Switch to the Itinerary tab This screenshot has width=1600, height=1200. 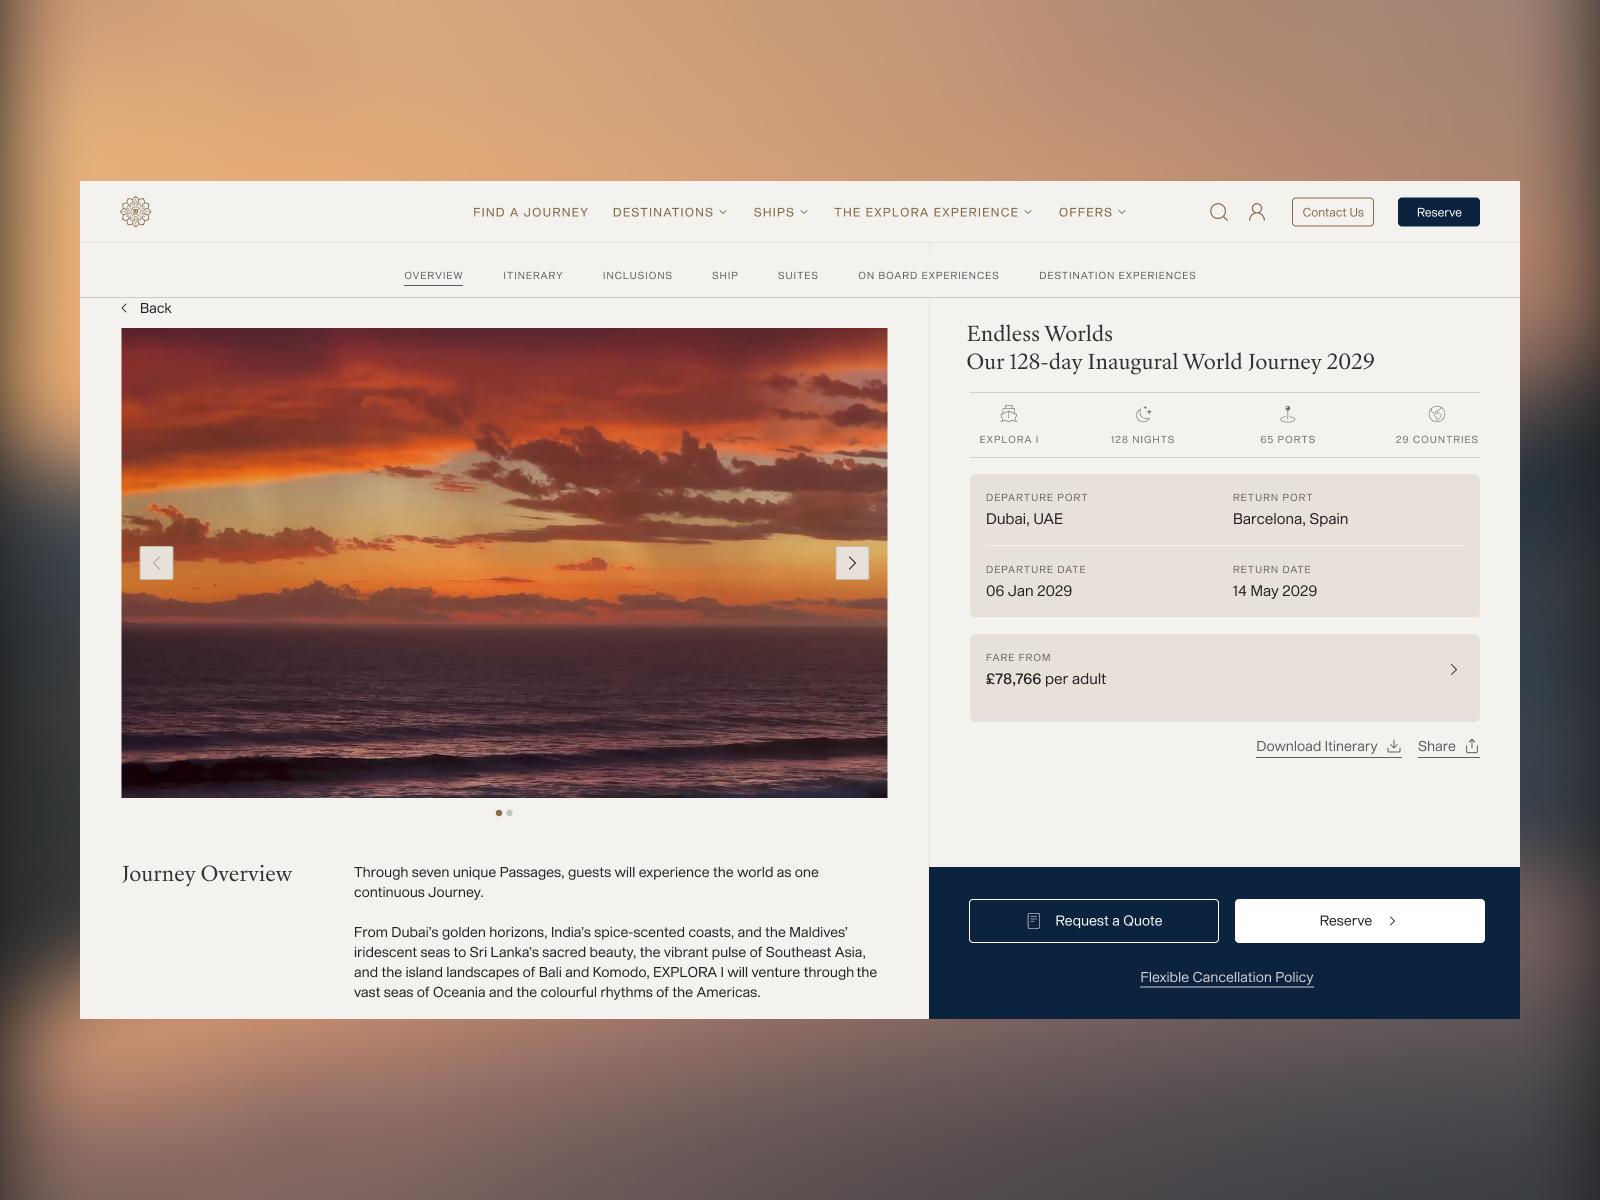click(x=532, y=276)
